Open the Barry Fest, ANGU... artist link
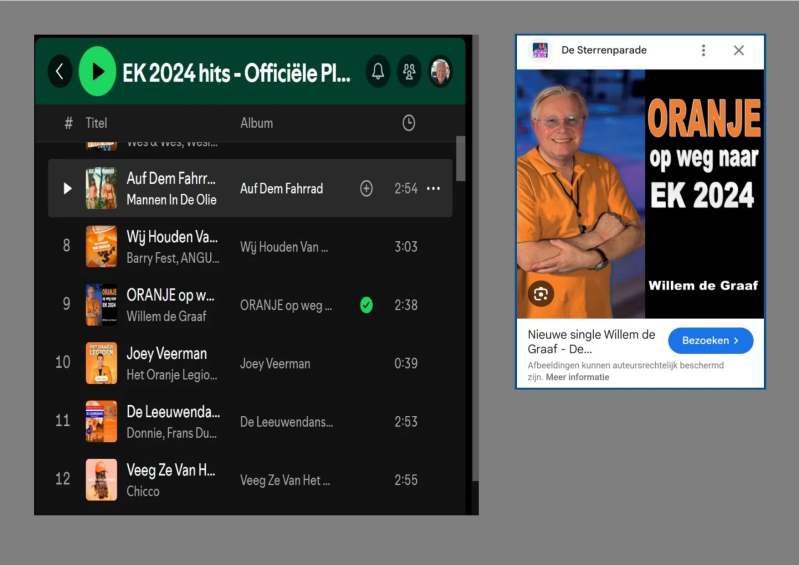Screen dimensions: 799x565 pos(173,258)
